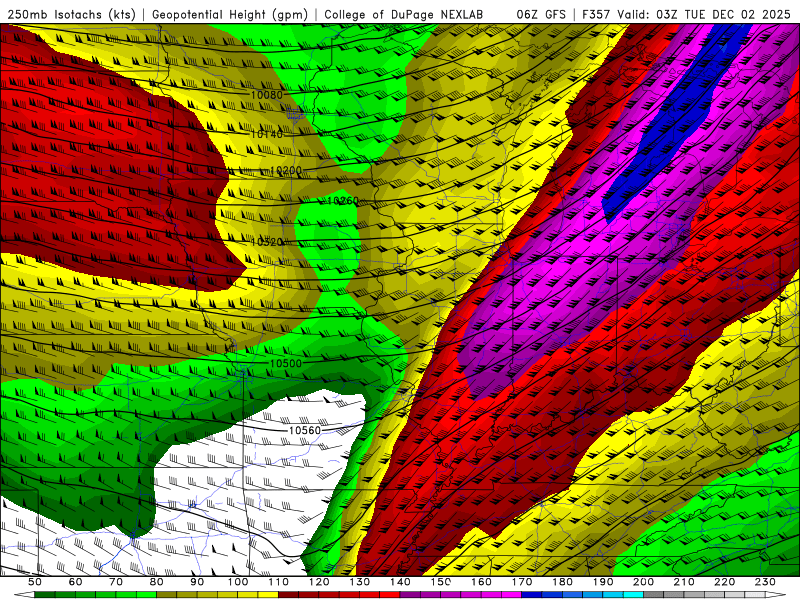Image resolution: width=800 pixels, height=600 pixels.
Task: Click the 150 value on the legend scale
Action: (441, 582)
